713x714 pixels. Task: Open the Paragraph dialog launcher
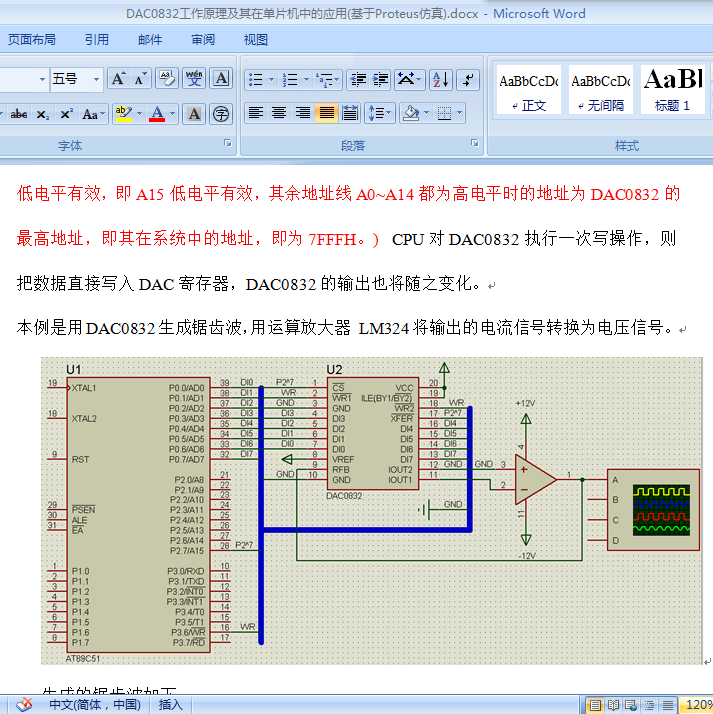(474, 143)
